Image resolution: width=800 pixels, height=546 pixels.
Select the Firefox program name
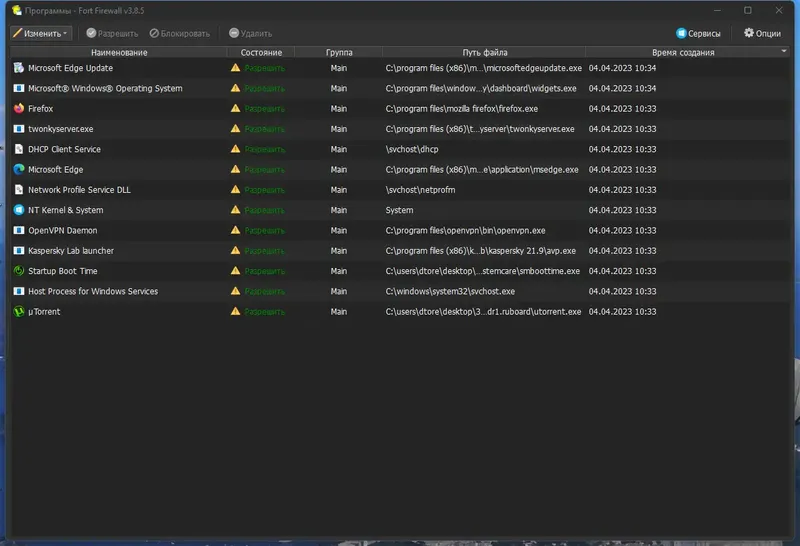coord(40,109)
